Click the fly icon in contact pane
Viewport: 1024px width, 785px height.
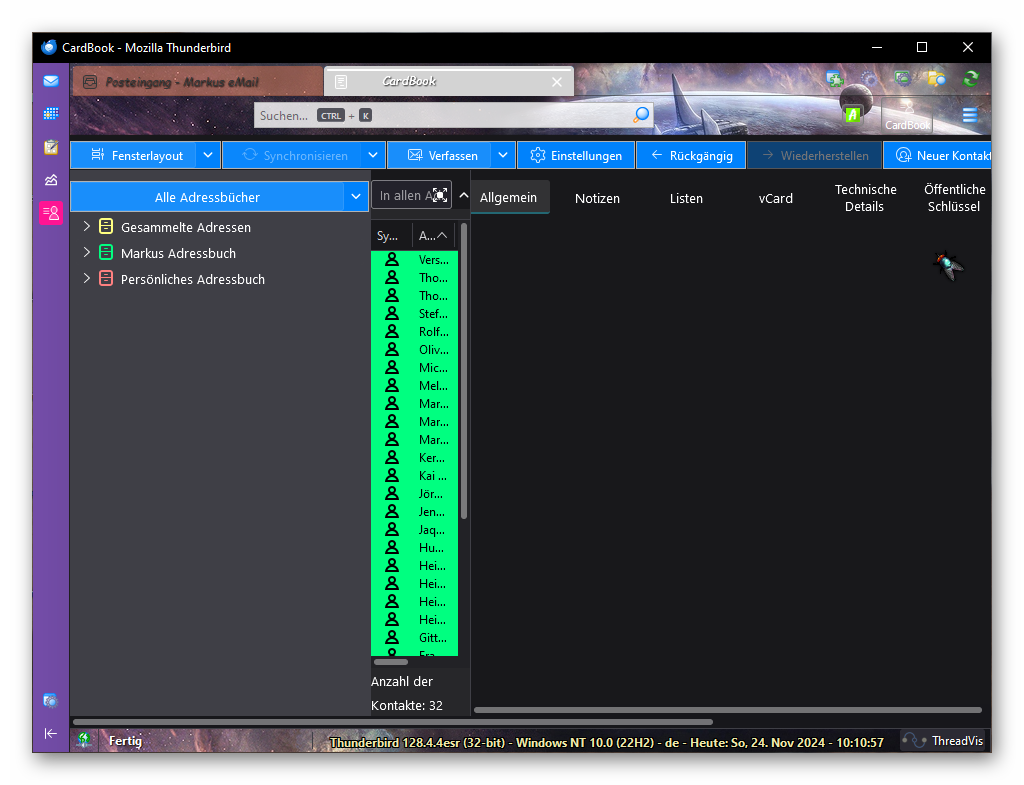click(948, 265)
